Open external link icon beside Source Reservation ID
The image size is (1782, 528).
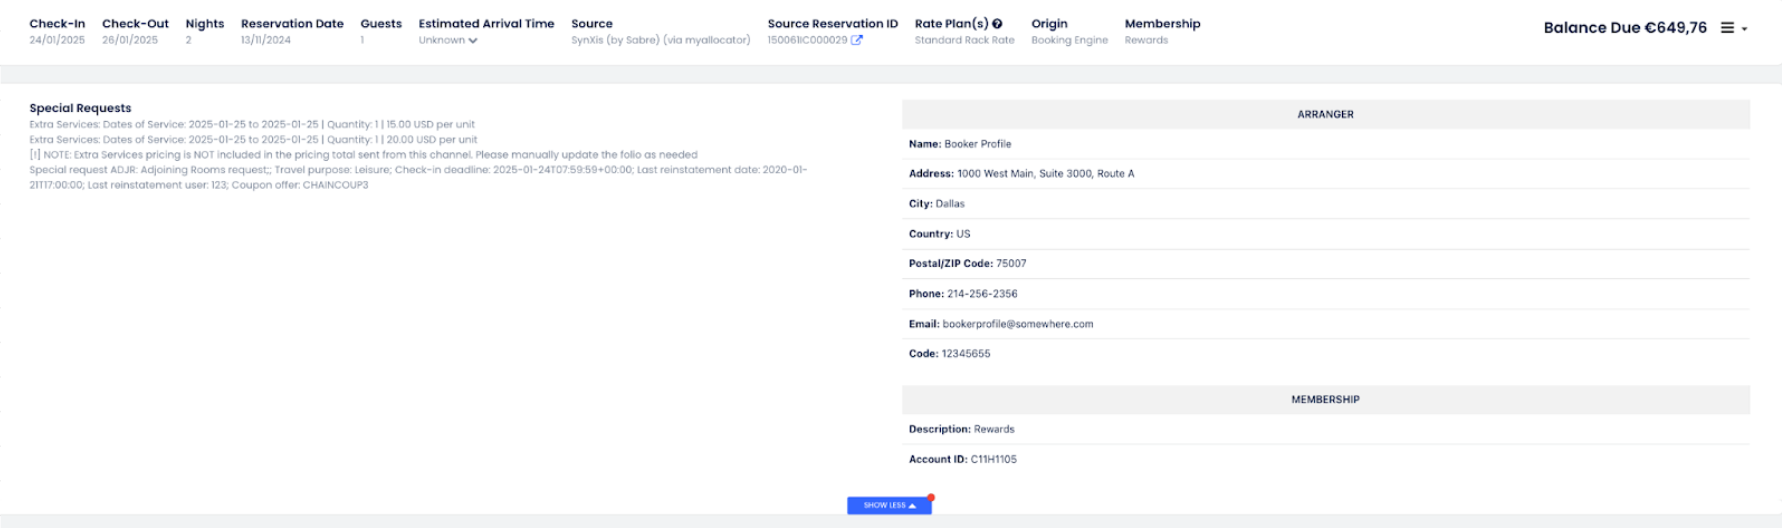coord(857,40)
